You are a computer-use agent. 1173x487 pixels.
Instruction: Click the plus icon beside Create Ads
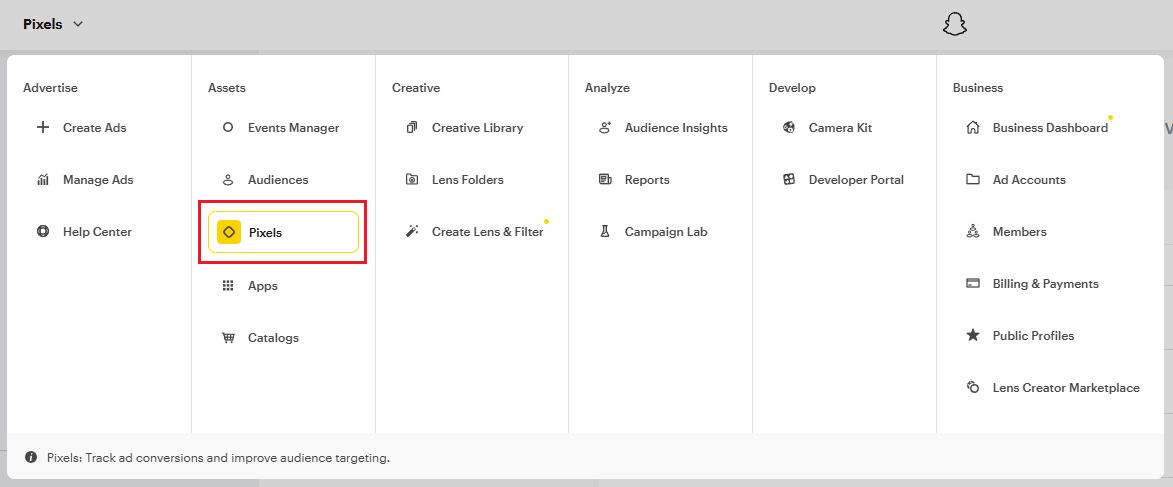coord(43,127)
